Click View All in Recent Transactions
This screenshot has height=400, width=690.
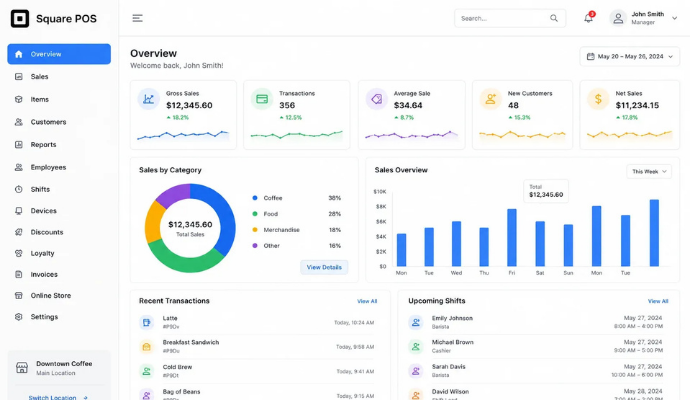coord(367,301)
